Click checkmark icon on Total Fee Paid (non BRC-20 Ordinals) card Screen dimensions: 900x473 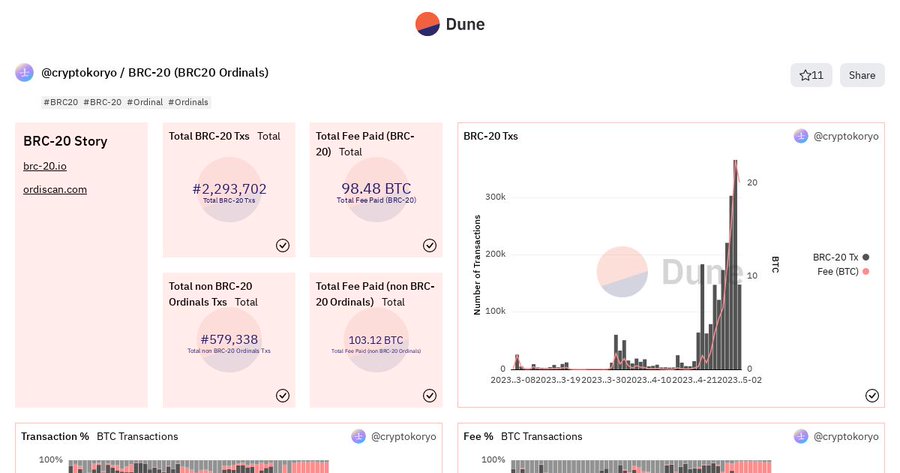[429, 396]
